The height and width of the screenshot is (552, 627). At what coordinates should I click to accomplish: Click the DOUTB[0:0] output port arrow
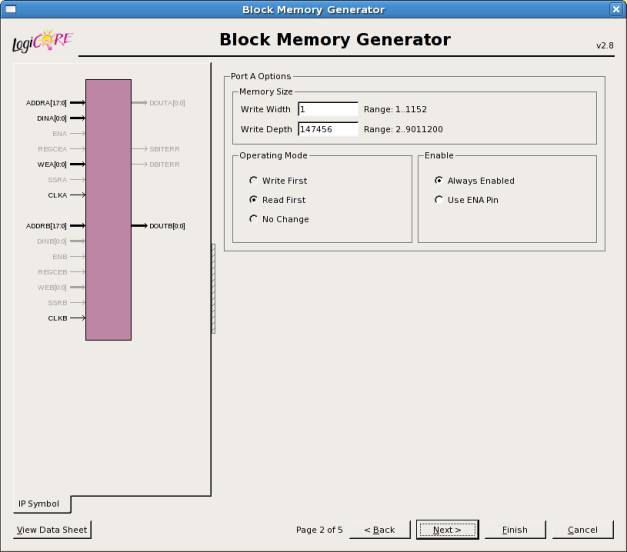[140, 226]
